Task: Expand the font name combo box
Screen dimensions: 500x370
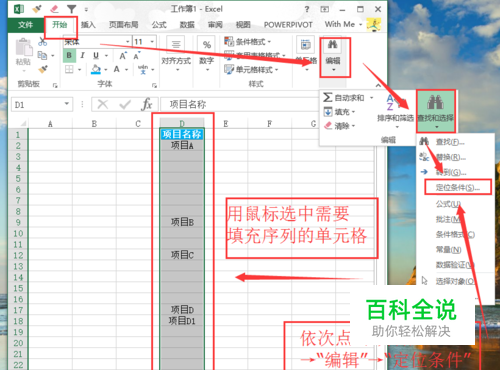Action: coord(128,42)
